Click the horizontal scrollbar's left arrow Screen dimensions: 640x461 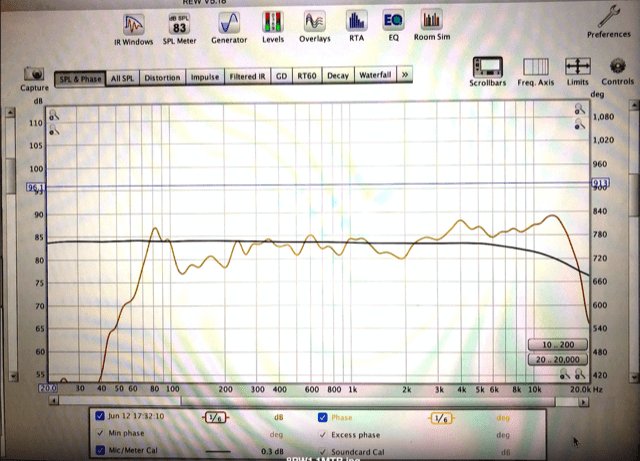(53, 401)
